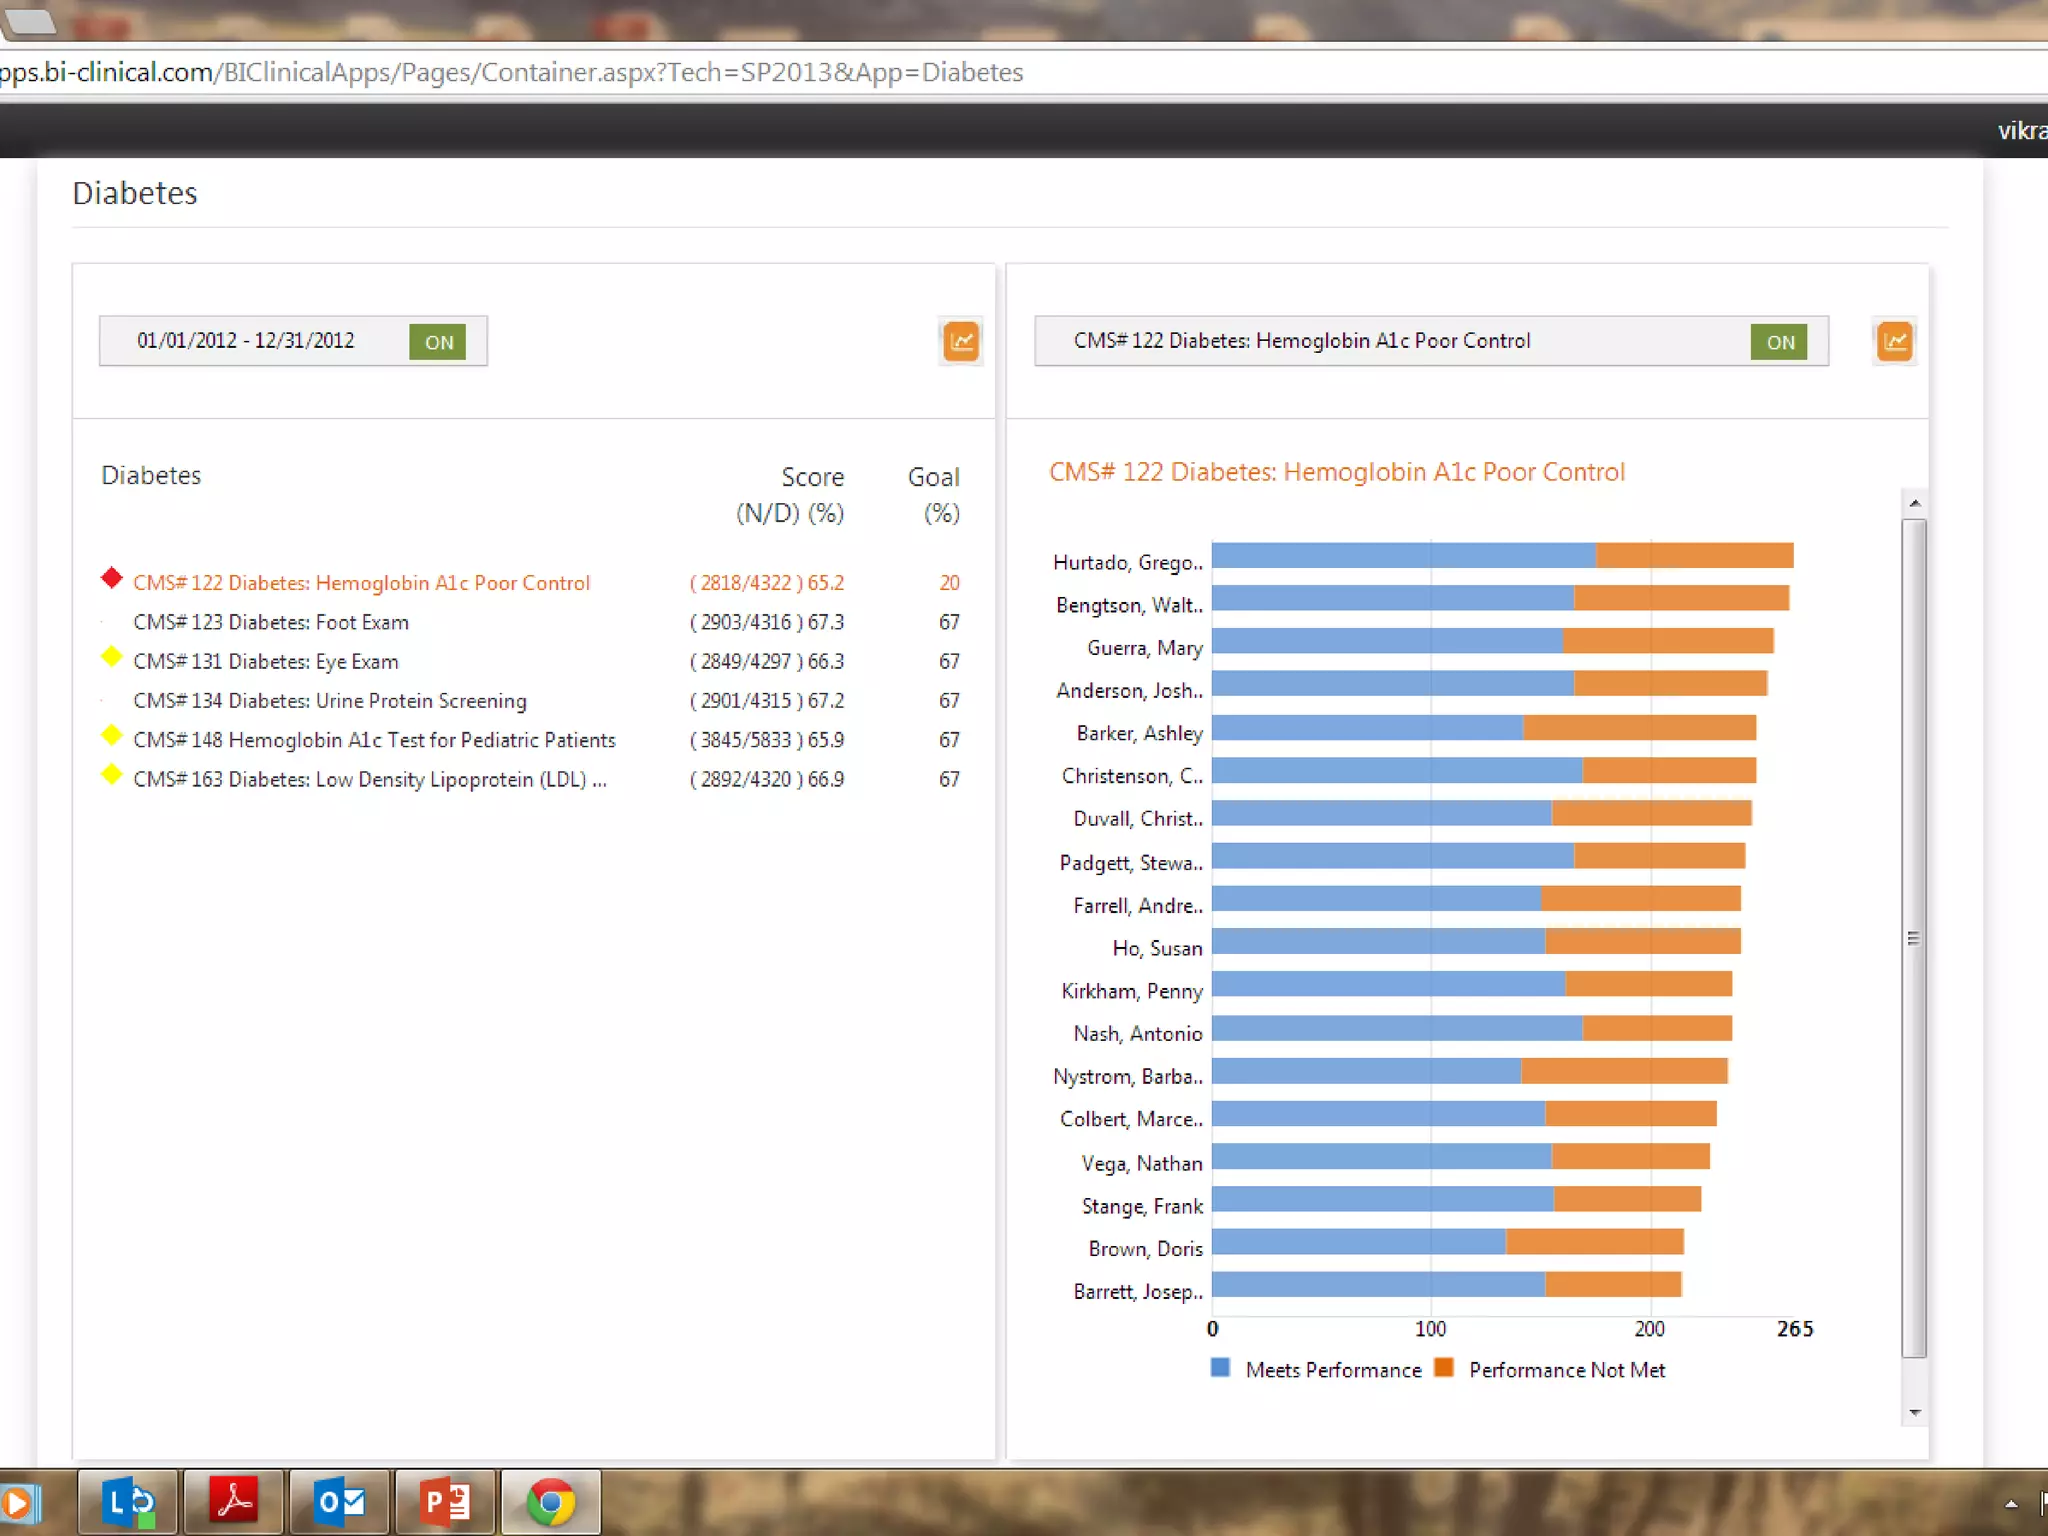Select CMS# 134 Urine Protein Screening measure
This screenshot has width=2048, height=1536.
pos(330,701)
